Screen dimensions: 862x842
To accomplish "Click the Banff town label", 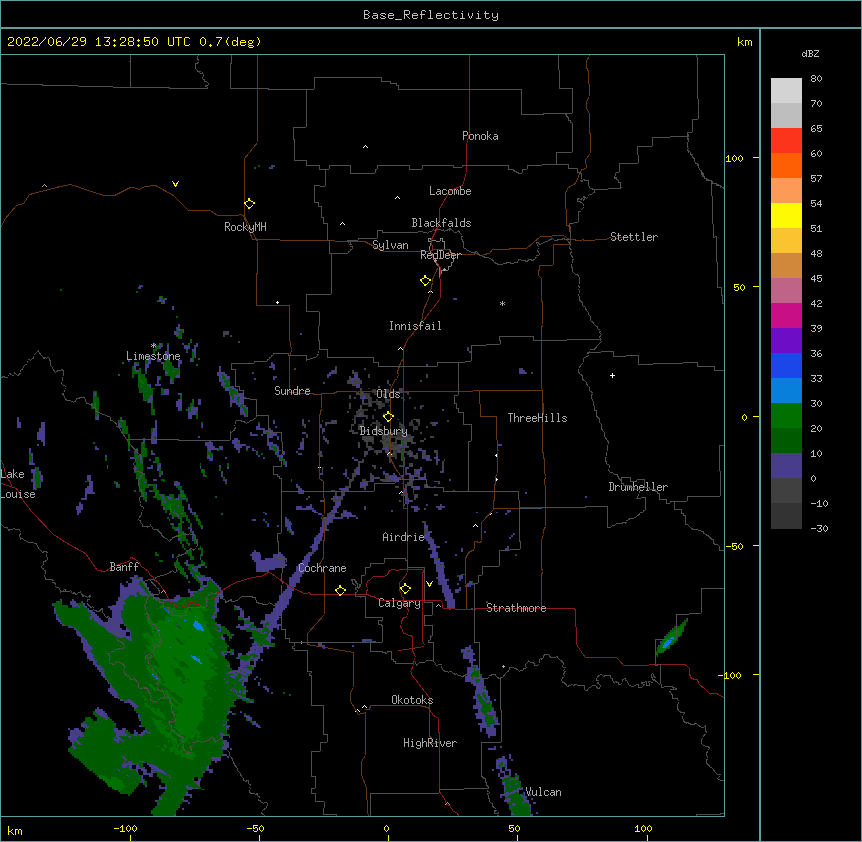I will click(124, 567).
